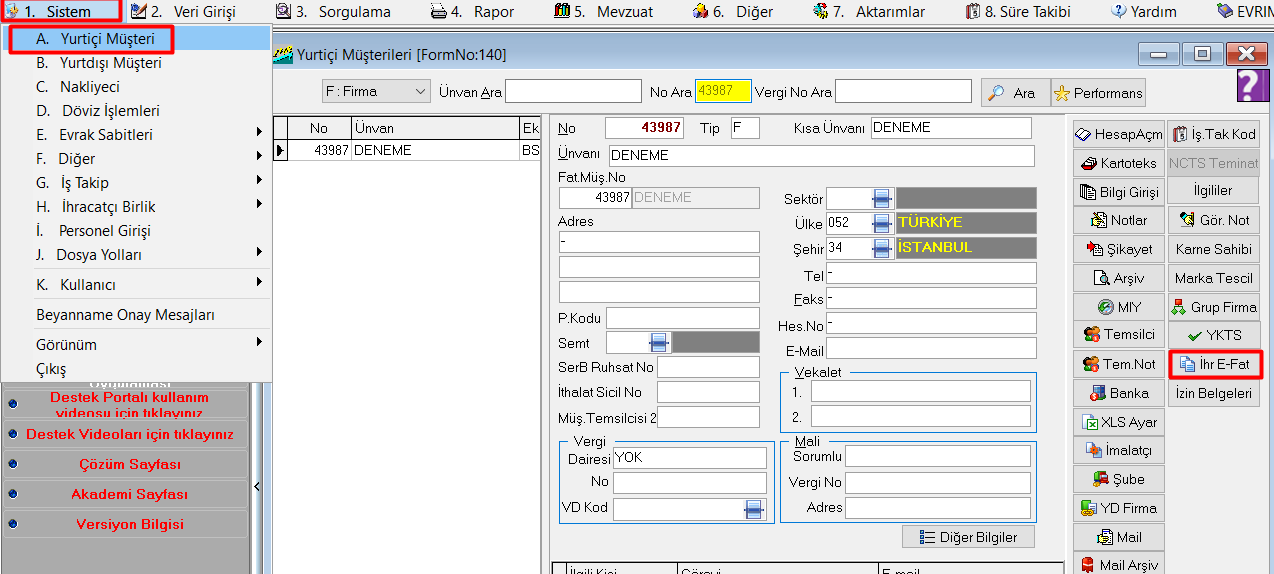The width and height of the screenshot is (1274, 574).
Task: Click the Vergi No Ara field
Action: tap(903, 92)
